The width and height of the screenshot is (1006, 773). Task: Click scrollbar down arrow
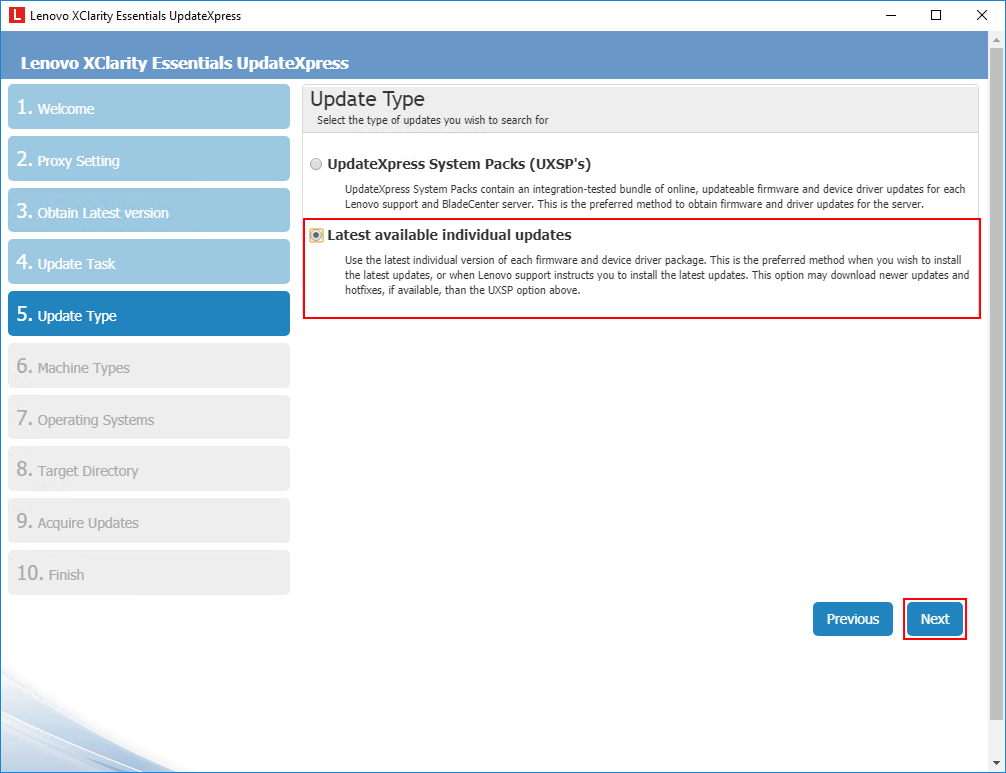(996, 763)
